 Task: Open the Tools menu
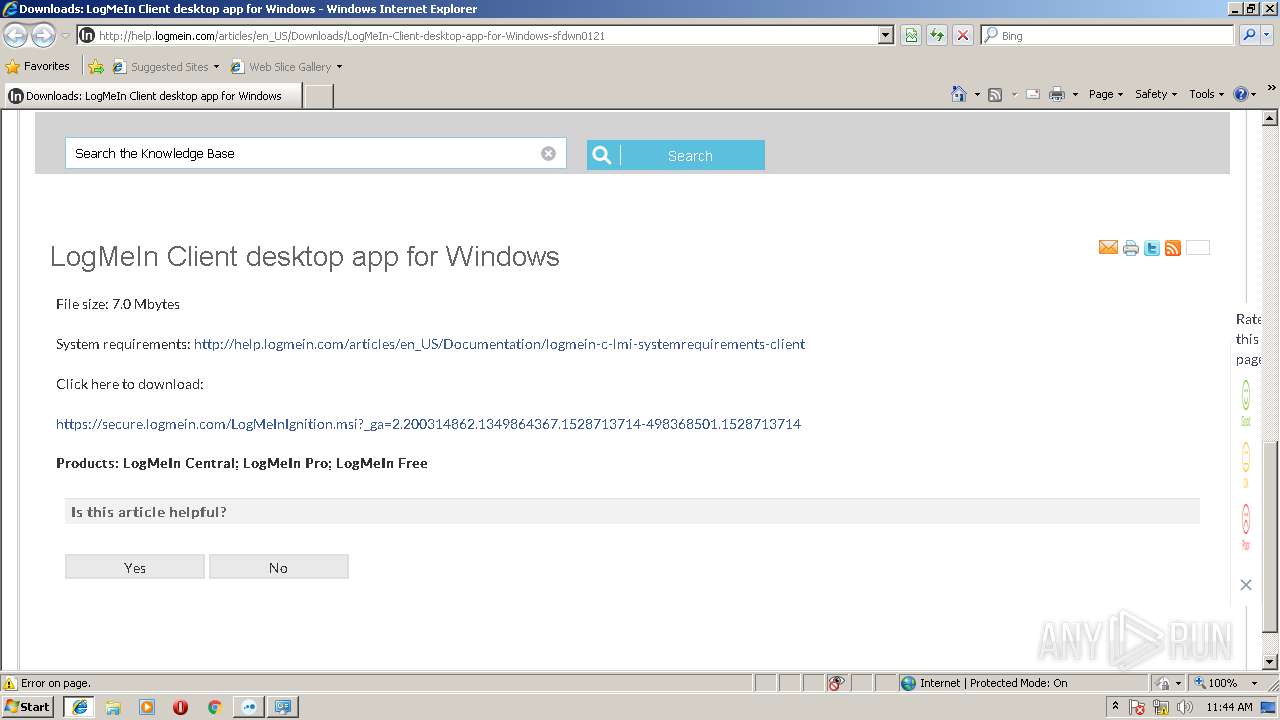tap(1207, 94)
